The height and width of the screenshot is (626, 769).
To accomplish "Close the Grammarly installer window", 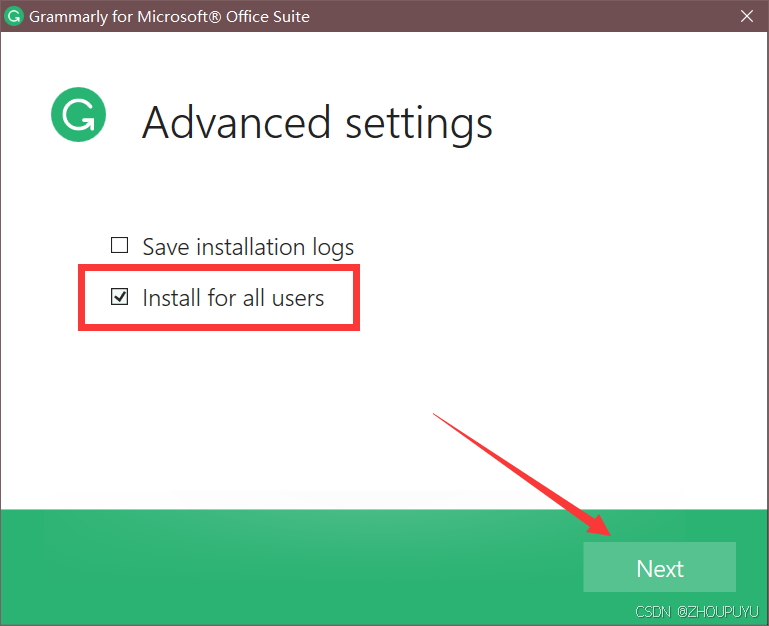I will click(x=746, y=16).
